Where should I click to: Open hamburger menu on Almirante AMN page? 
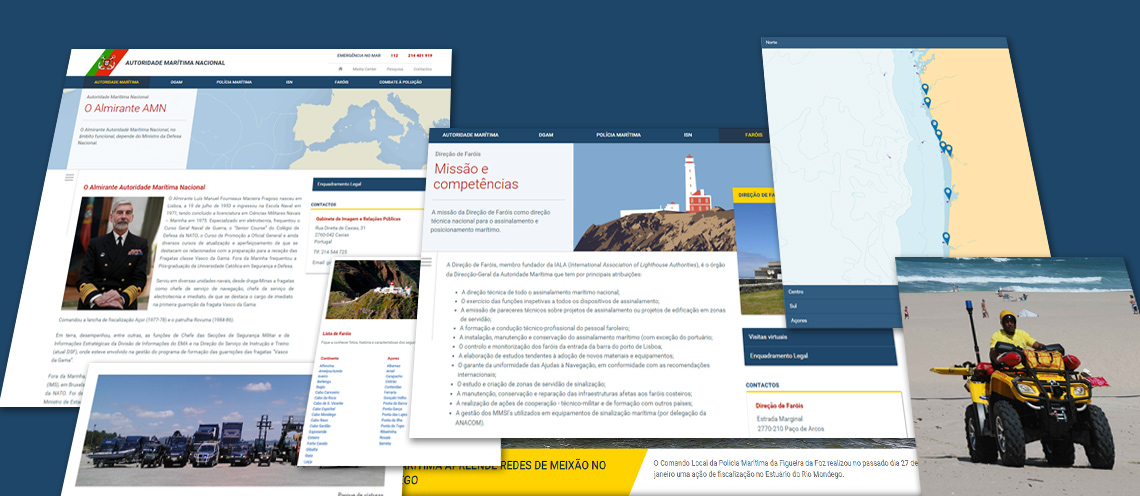click(x=69, y=177)
